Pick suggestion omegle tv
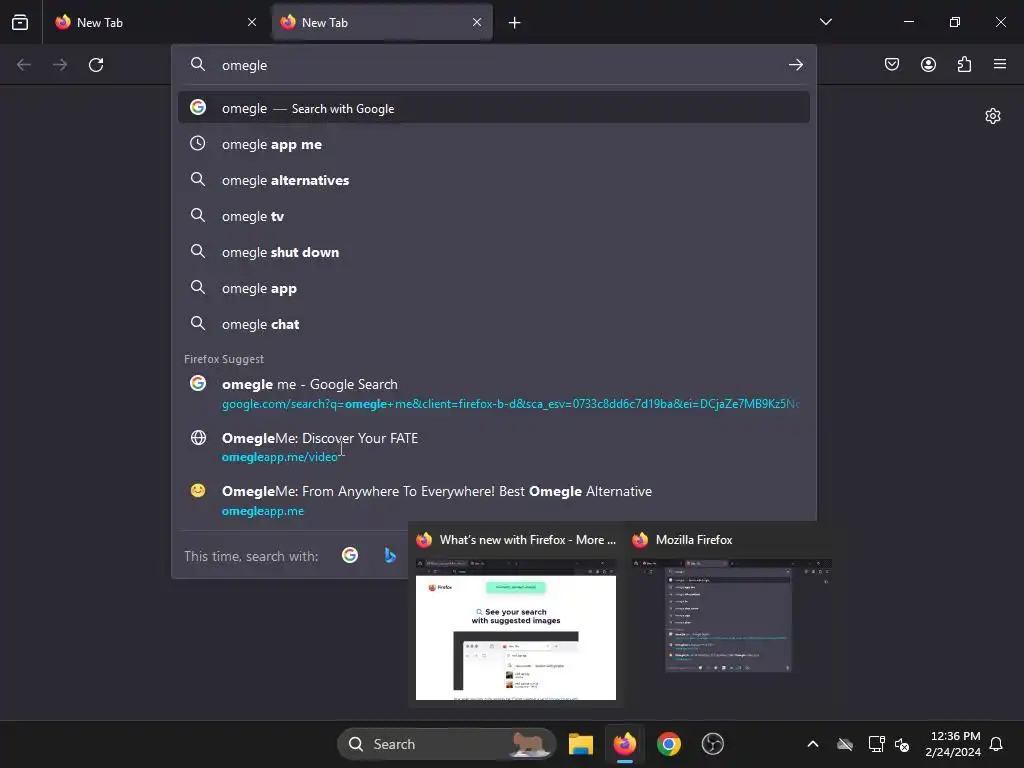The height and width of the screenshot is (768, 1024). tap(494, 216)
